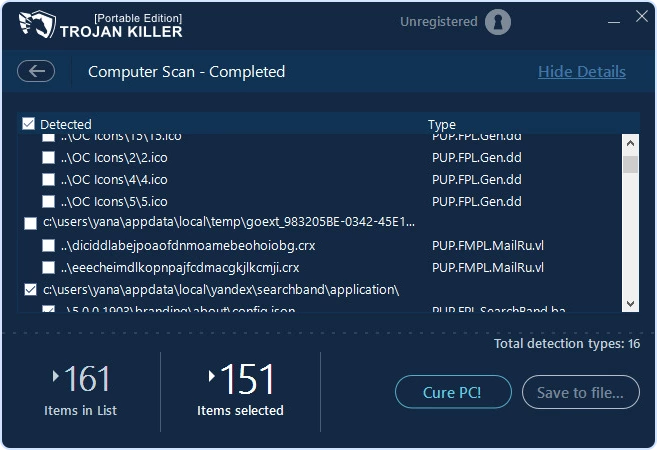This screenshot has width=657, height=450.
Task: Check the diciddlabejpoaofdnmoamebeohoiobg.crx checkbox
Action: click(x=49, y=246)
